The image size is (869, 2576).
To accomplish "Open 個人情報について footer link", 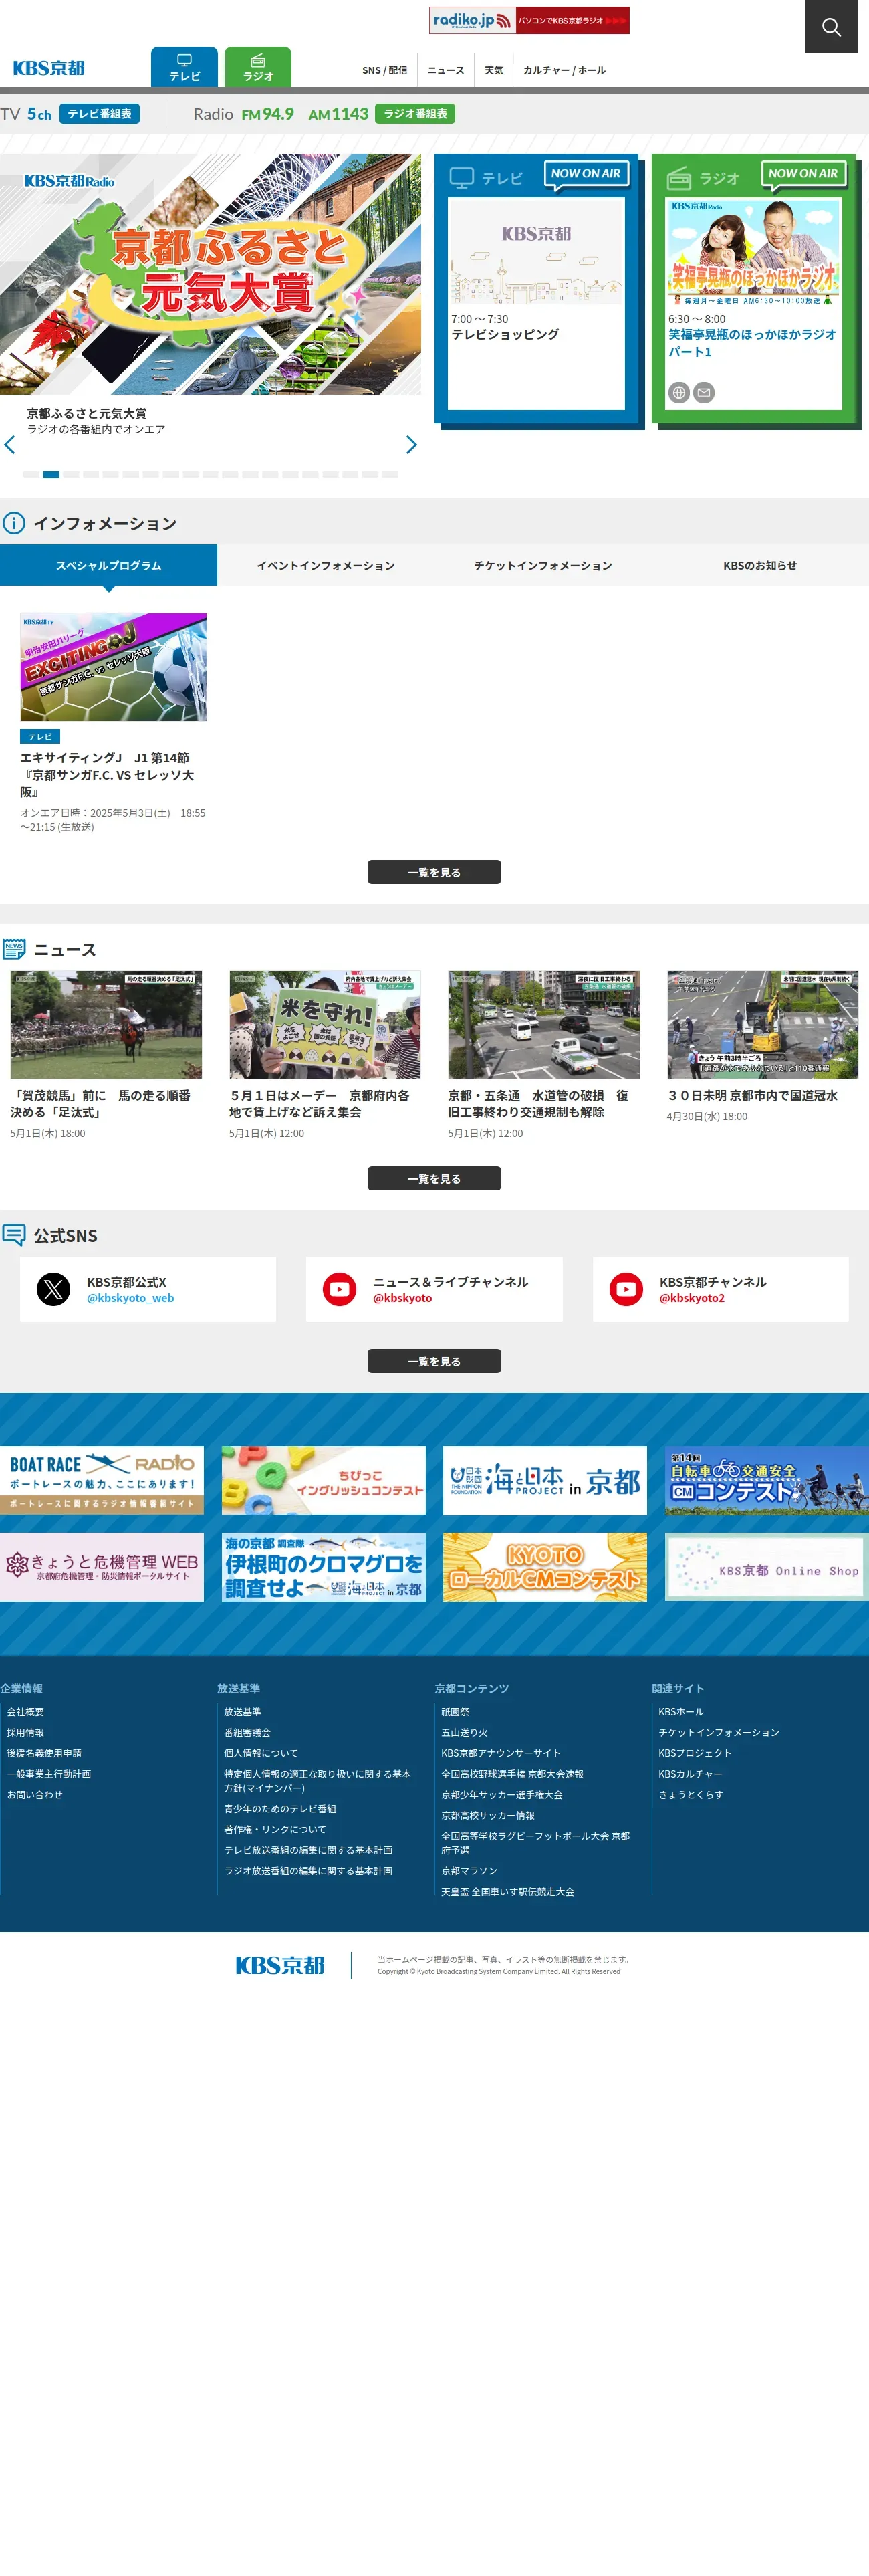I will 261,1754.
